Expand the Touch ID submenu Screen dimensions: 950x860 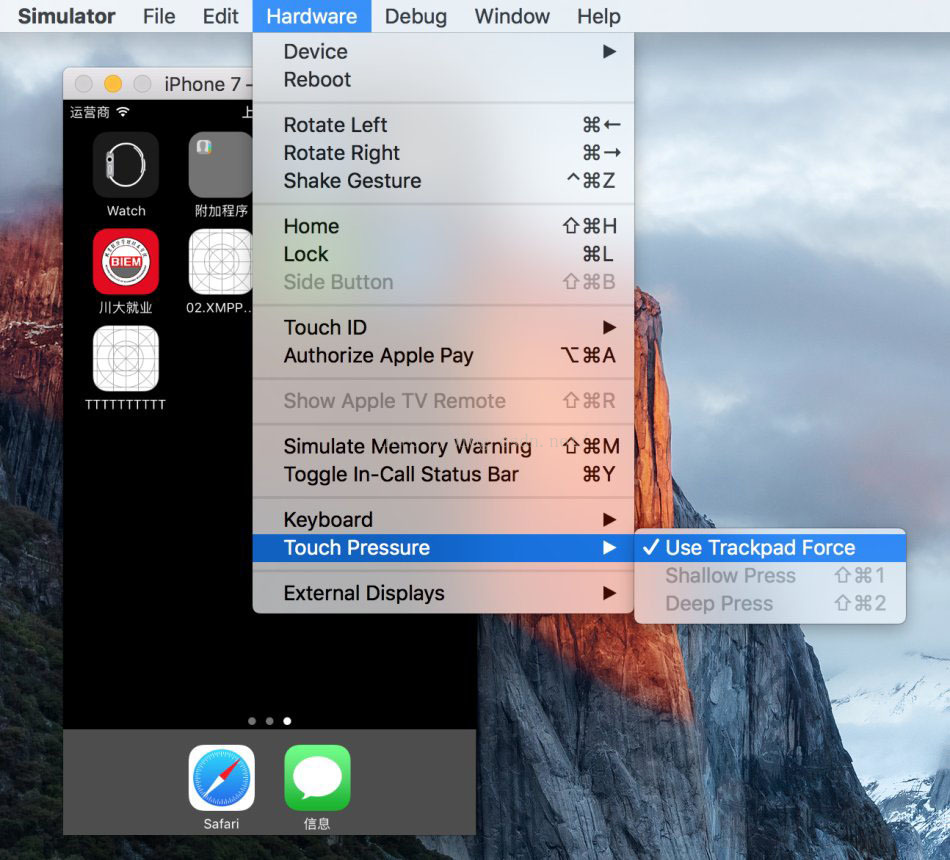[x=443, y=327]
